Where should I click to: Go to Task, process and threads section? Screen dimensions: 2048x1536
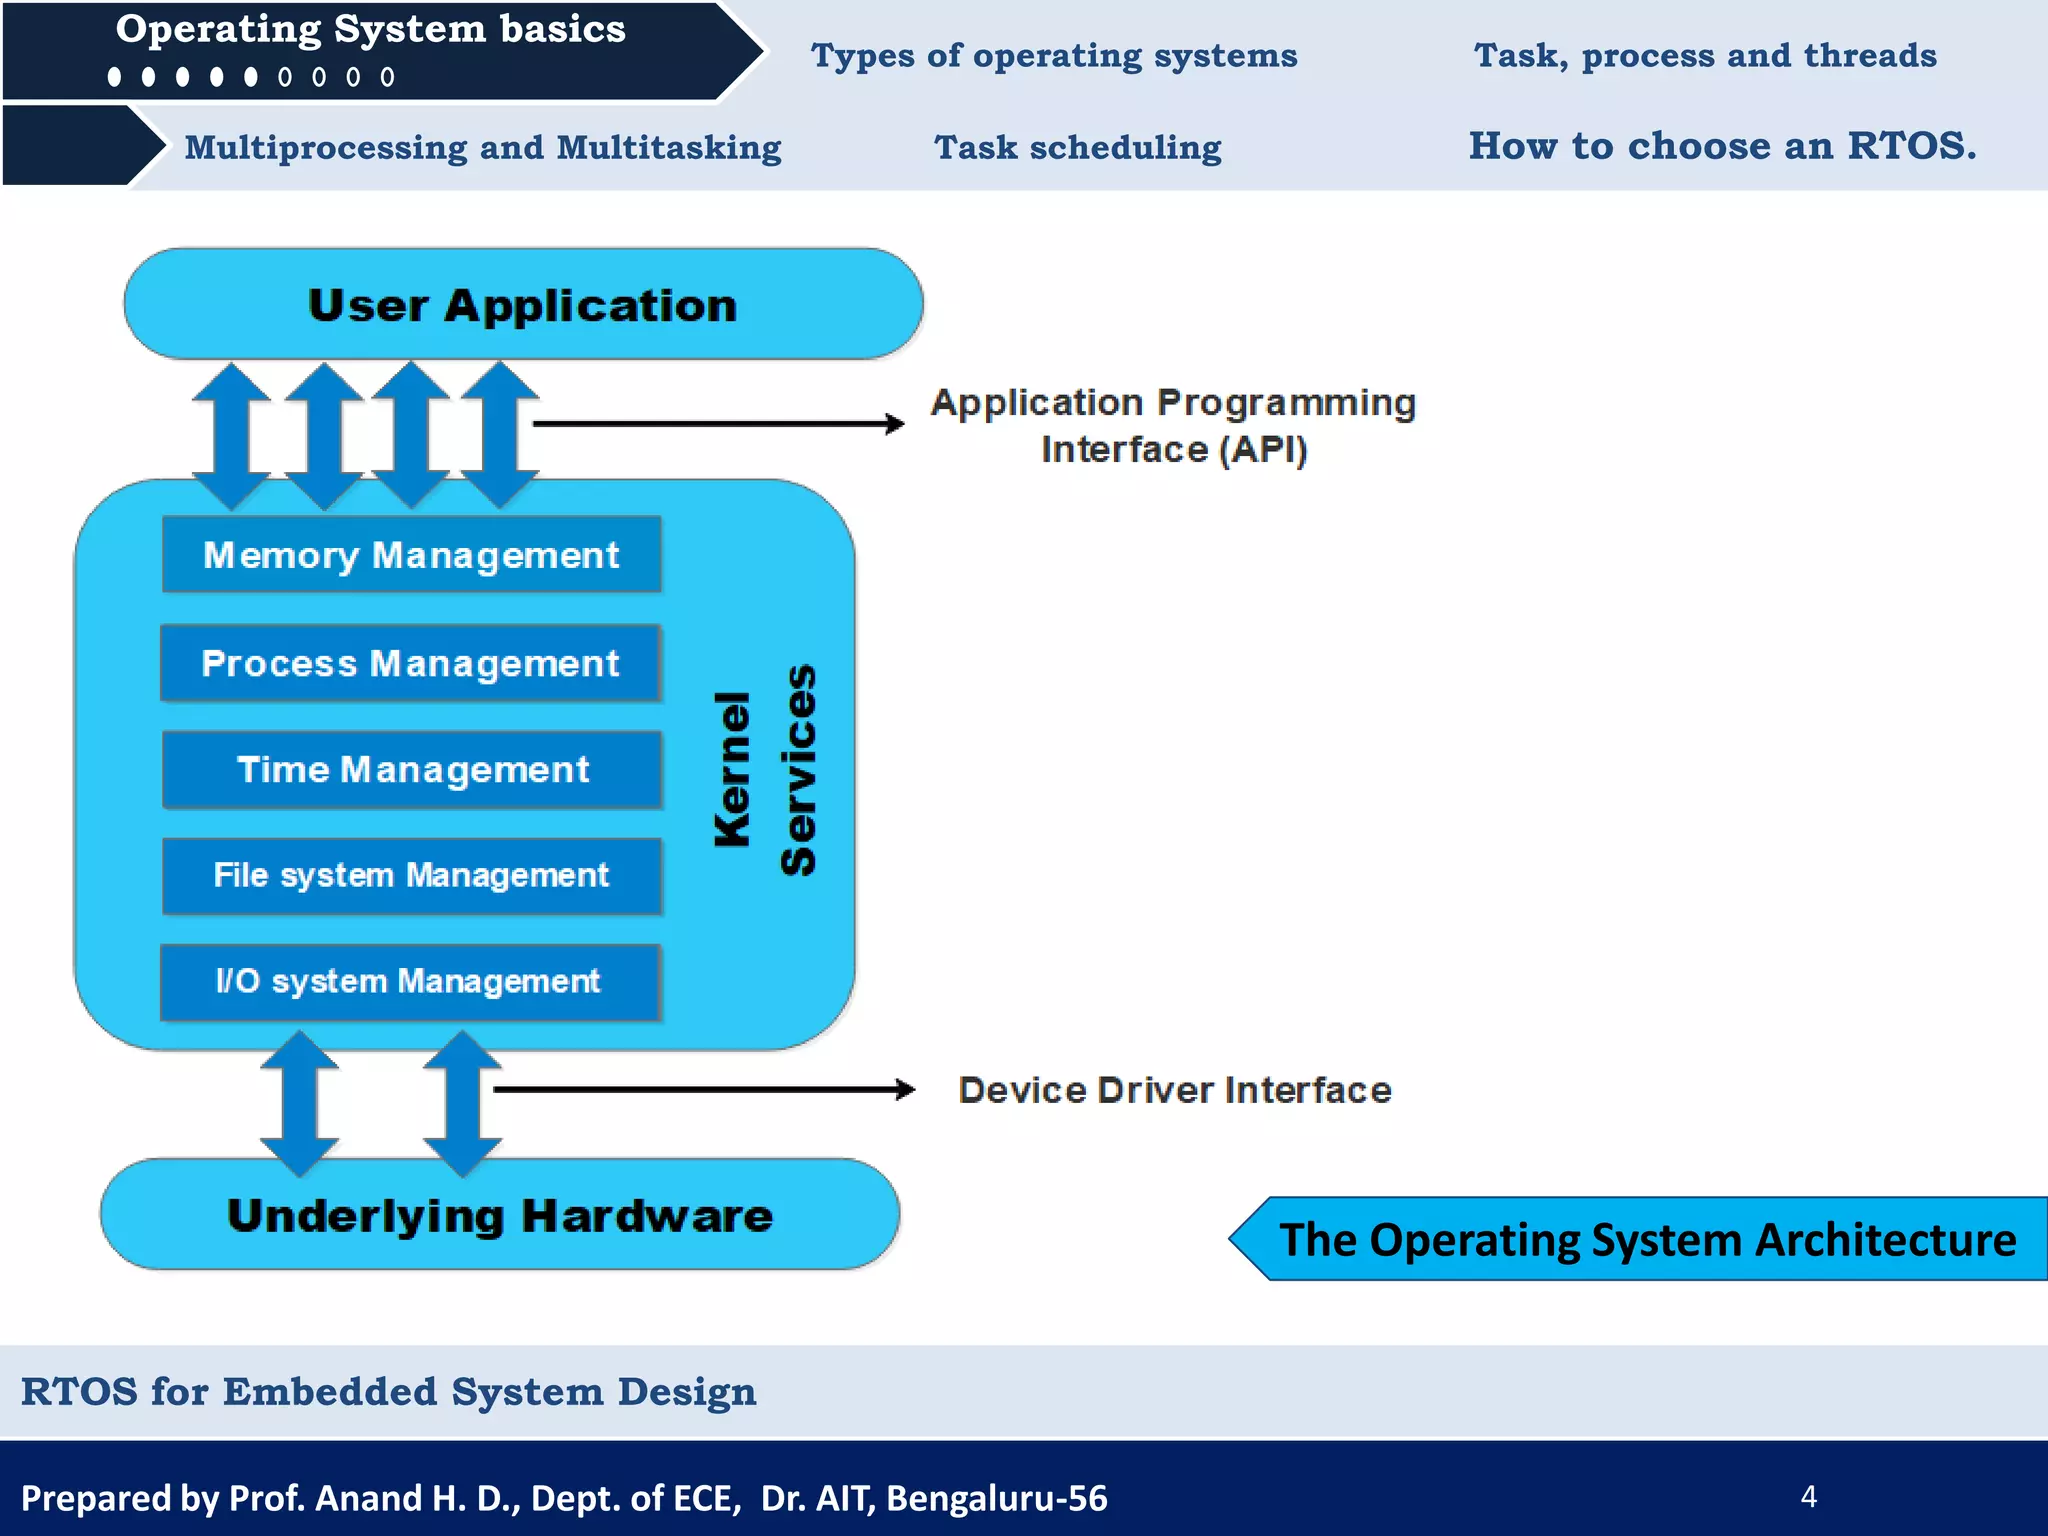coord(1705,55)
